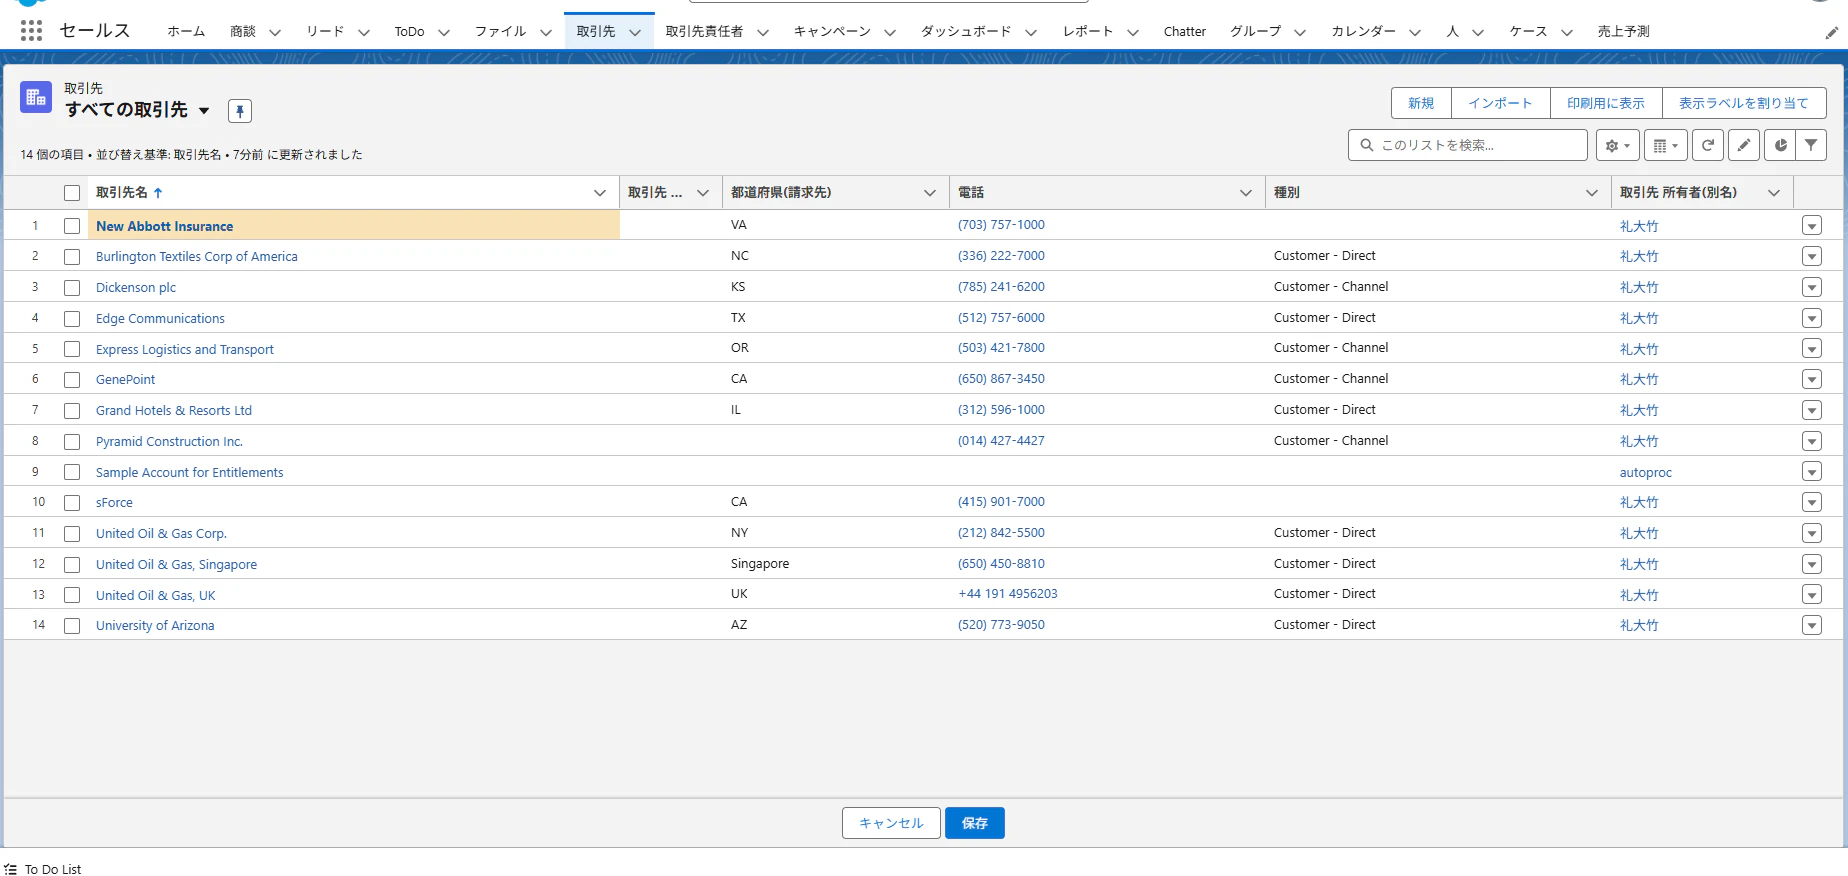Select the Dickenson plc checkbox
The width and height of the screenshot is (1848, 876).
click(x=72, y=288)
